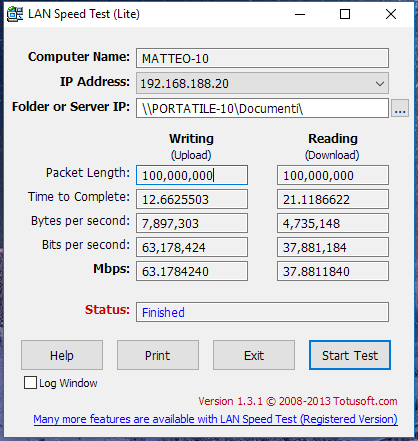Viewport: 418px width, 441px height.
Task: Click the Writing Bytes per second value 7,897,303
Action: coord(192,223)
